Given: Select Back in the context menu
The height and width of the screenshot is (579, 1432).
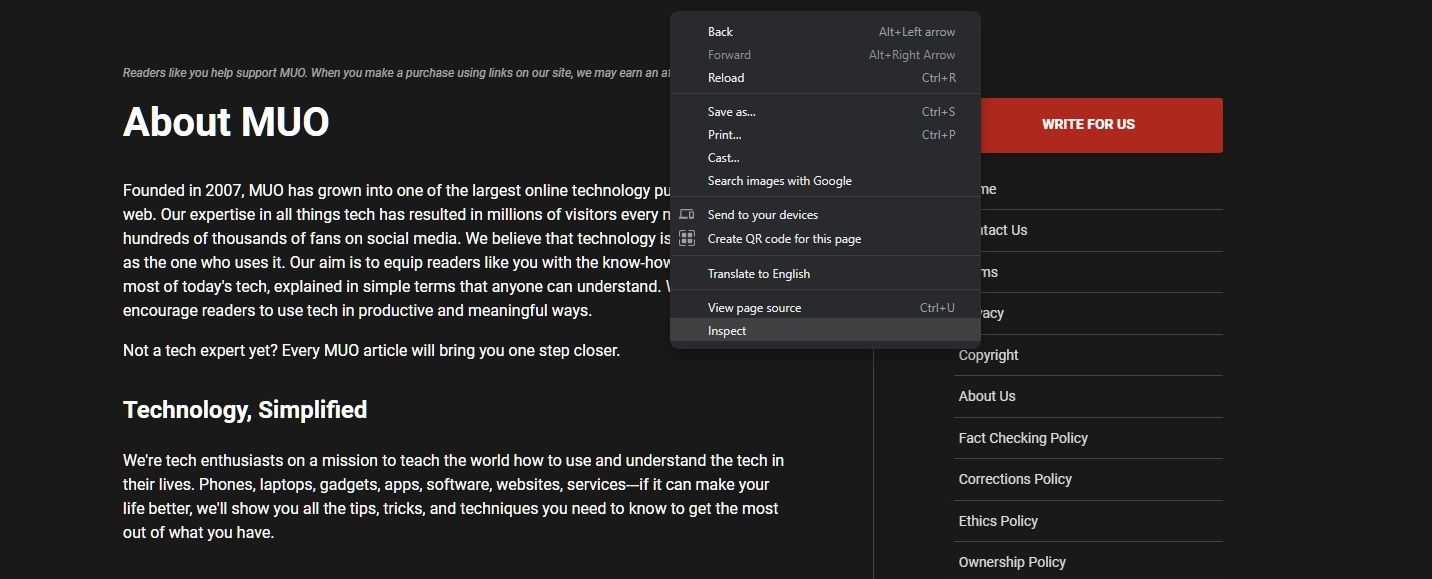Looking at the screenshot, I should (x=720, y=32).
